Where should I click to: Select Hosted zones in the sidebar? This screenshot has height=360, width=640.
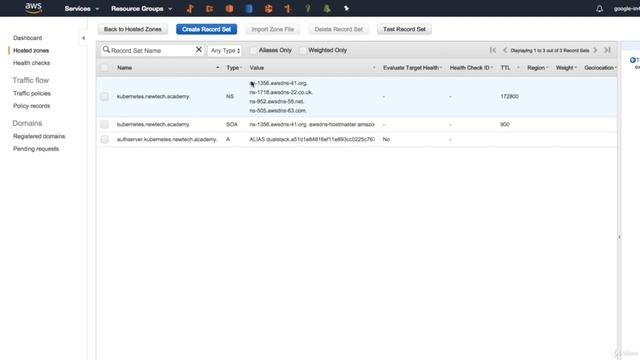31,51
